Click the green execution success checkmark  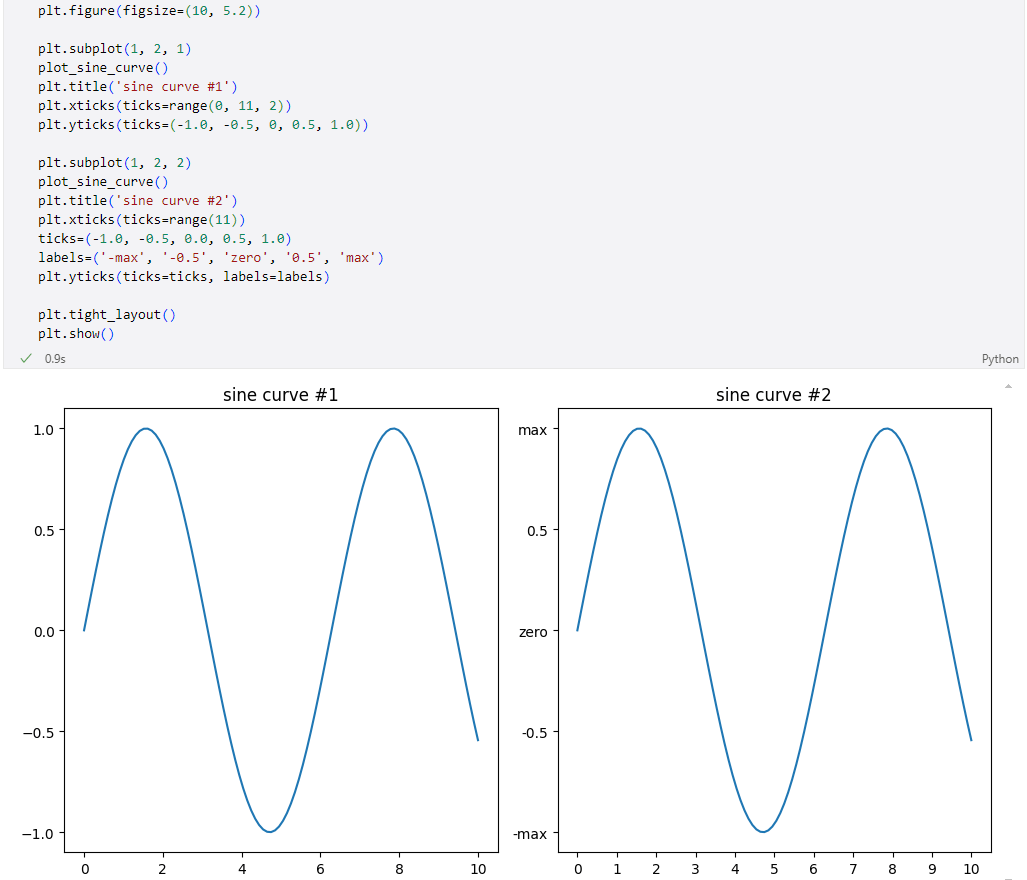[26, 358]
